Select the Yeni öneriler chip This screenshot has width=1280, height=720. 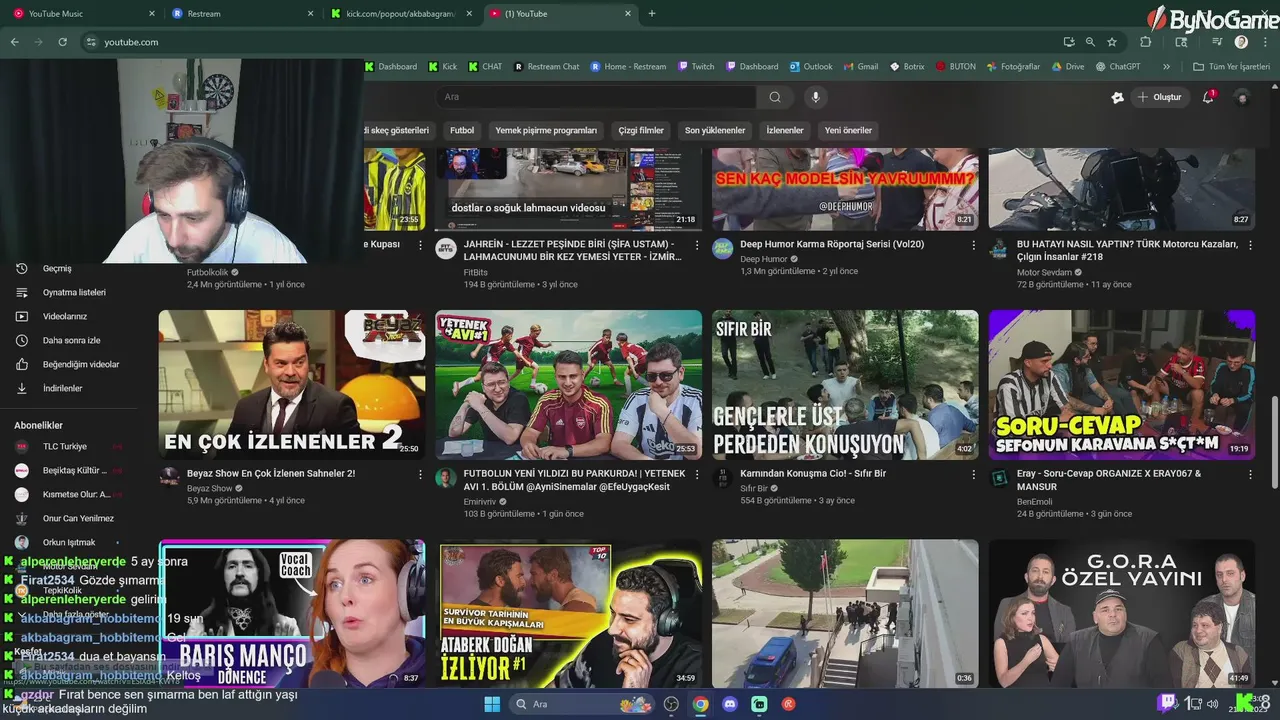(848, 130)
